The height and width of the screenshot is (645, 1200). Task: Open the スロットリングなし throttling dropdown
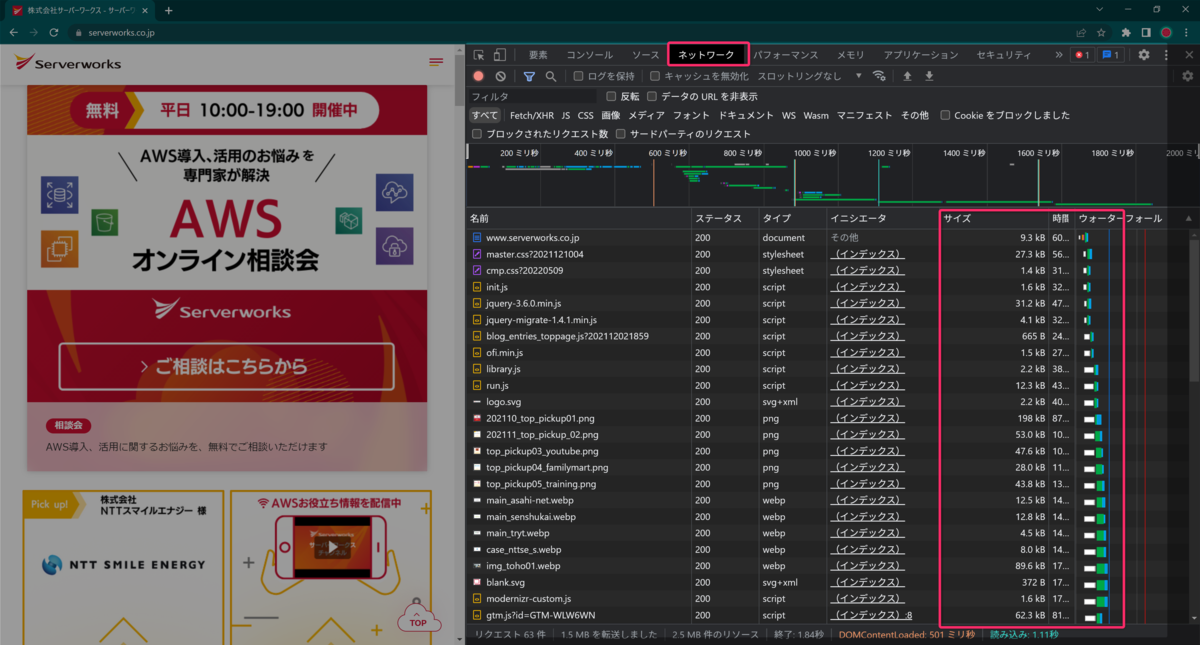click(810, 76)
